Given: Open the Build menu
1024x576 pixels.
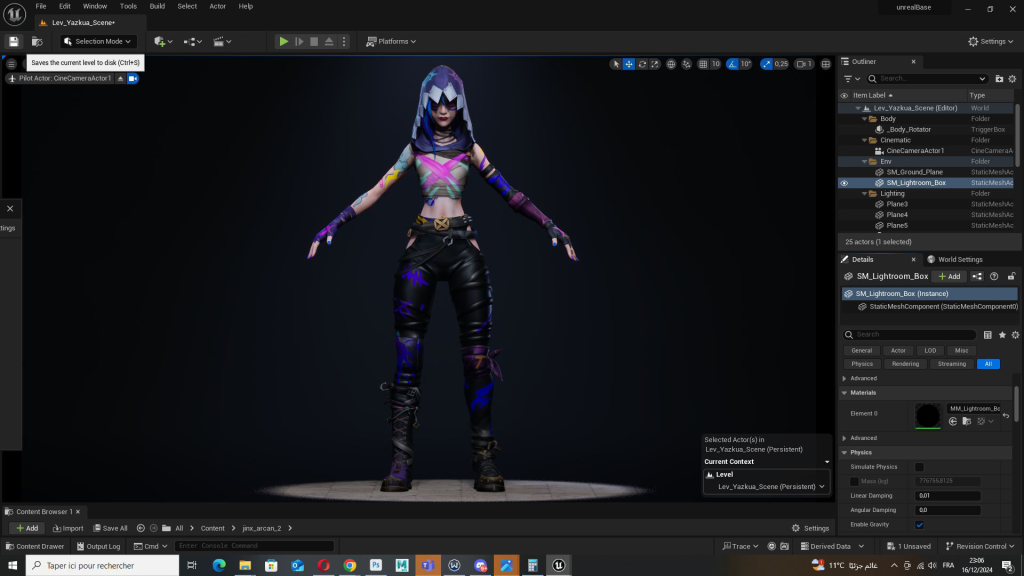Looking at the screenshot, I should 157,6.
